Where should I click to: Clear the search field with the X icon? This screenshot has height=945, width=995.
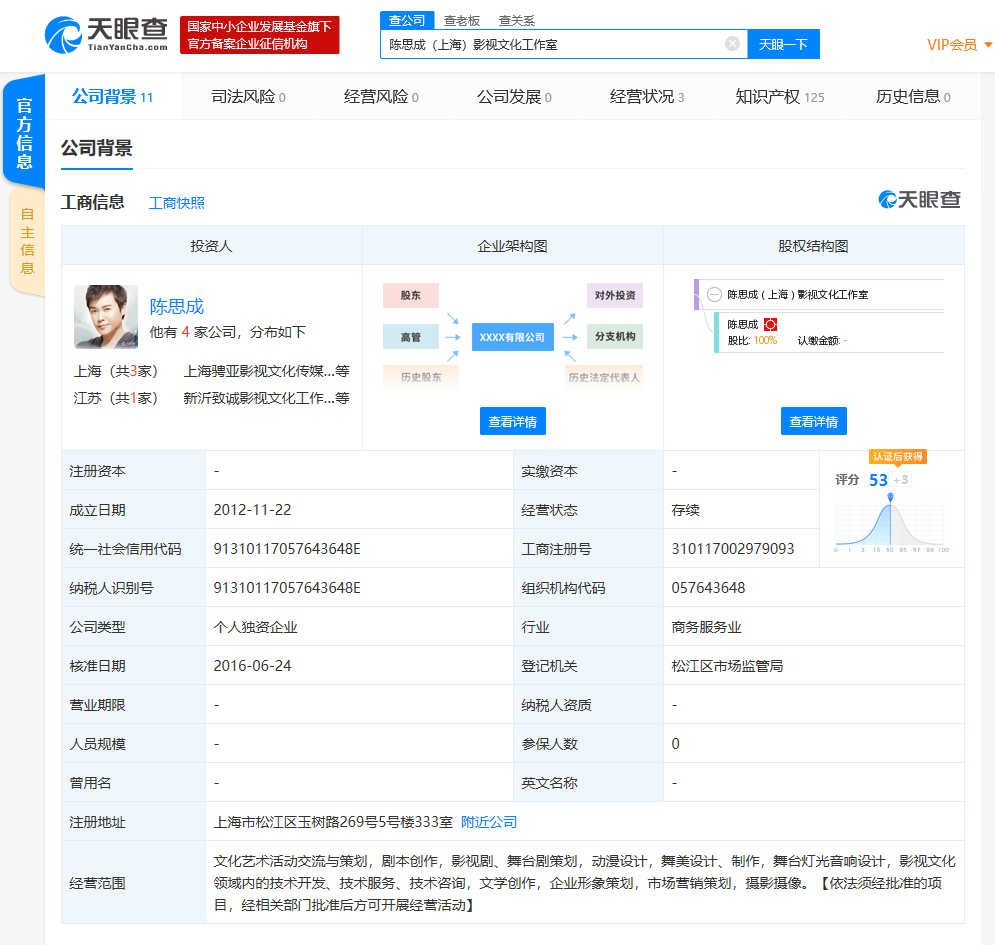click(732, 44)
